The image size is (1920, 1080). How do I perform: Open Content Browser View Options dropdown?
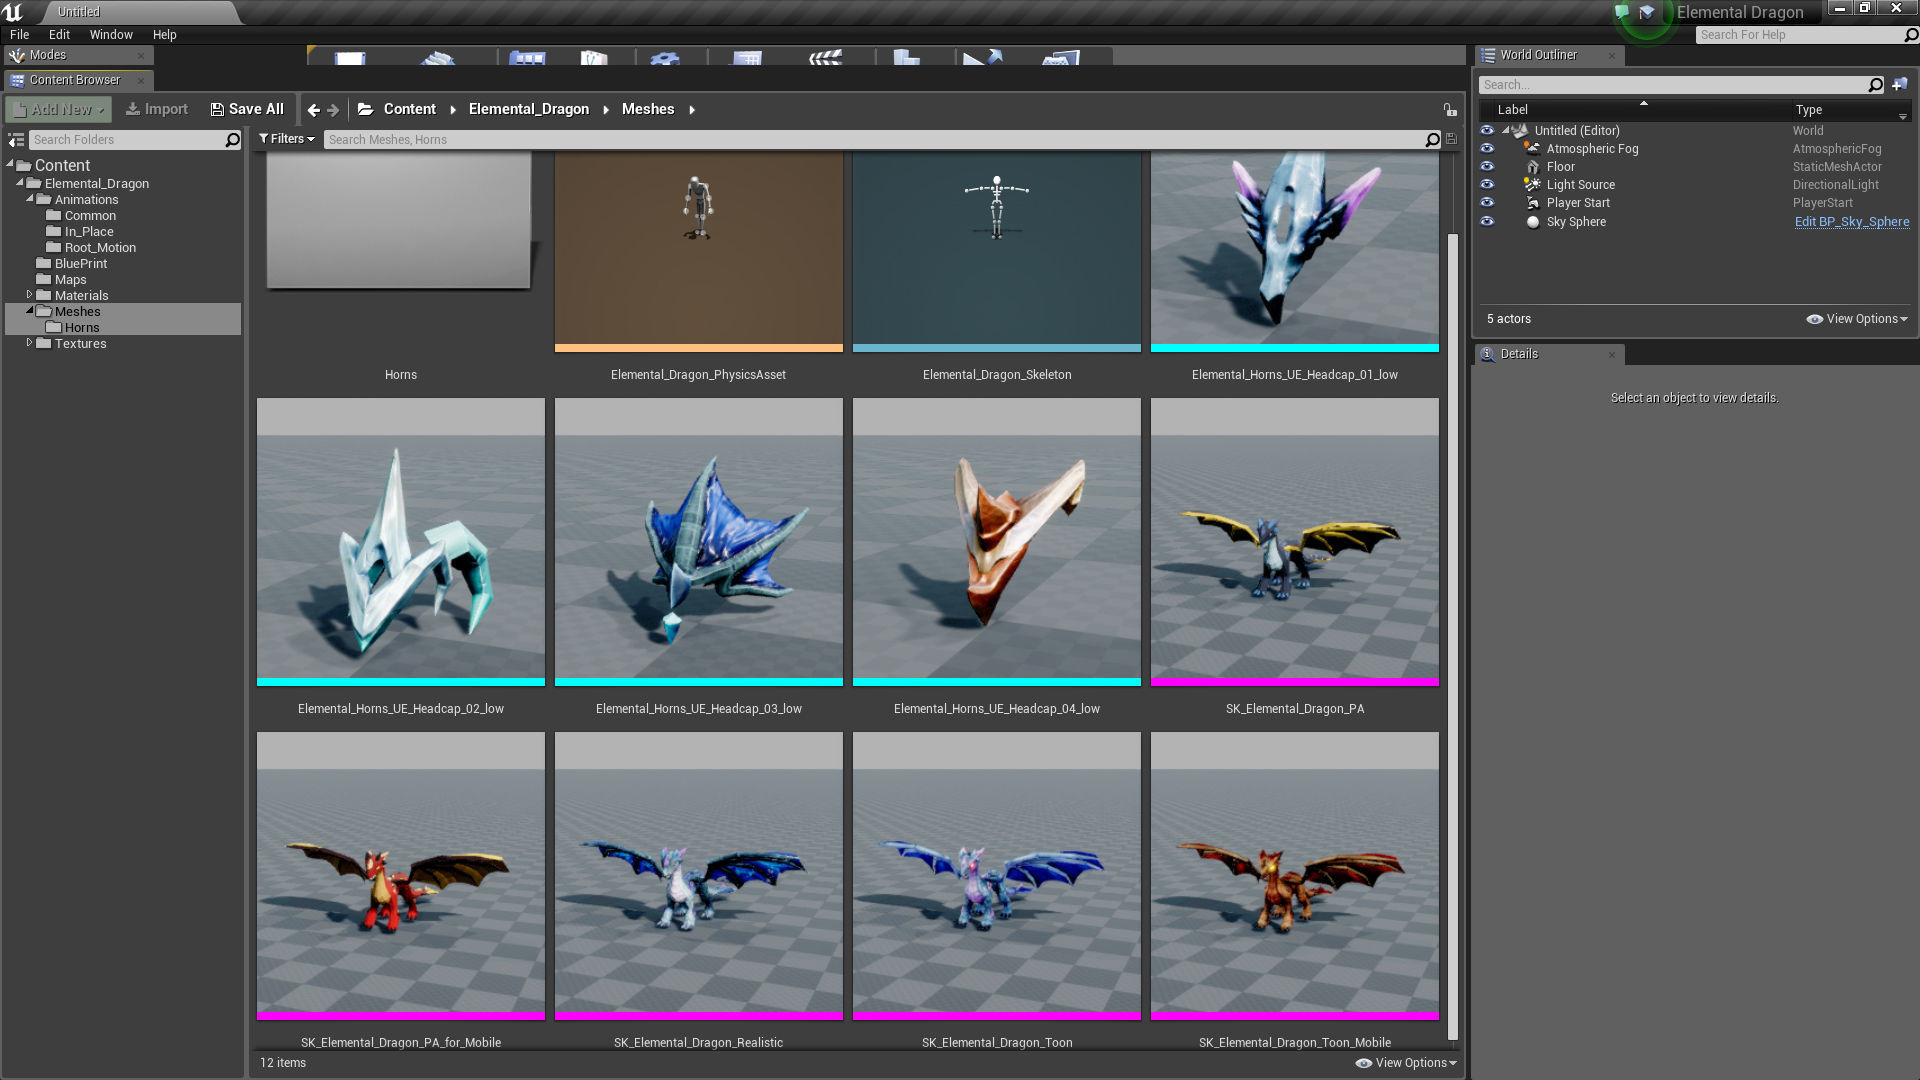pos(1406,1063)
